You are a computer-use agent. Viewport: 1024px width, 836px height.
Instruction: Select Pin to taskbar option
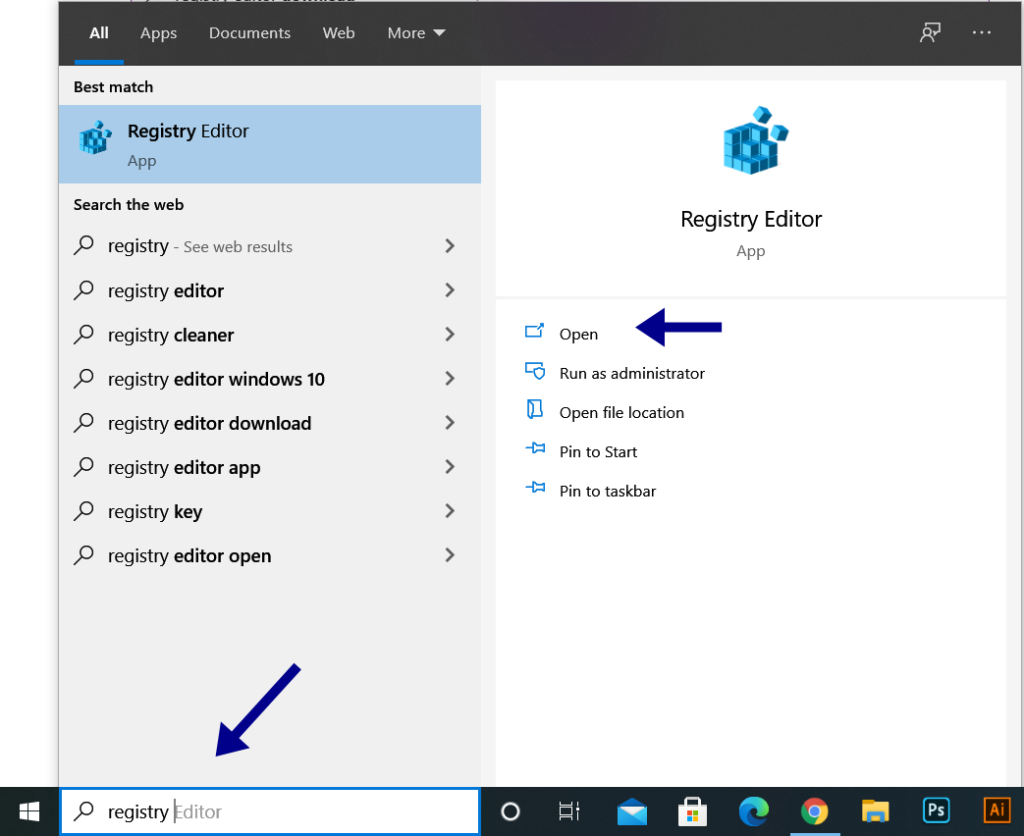607,491
